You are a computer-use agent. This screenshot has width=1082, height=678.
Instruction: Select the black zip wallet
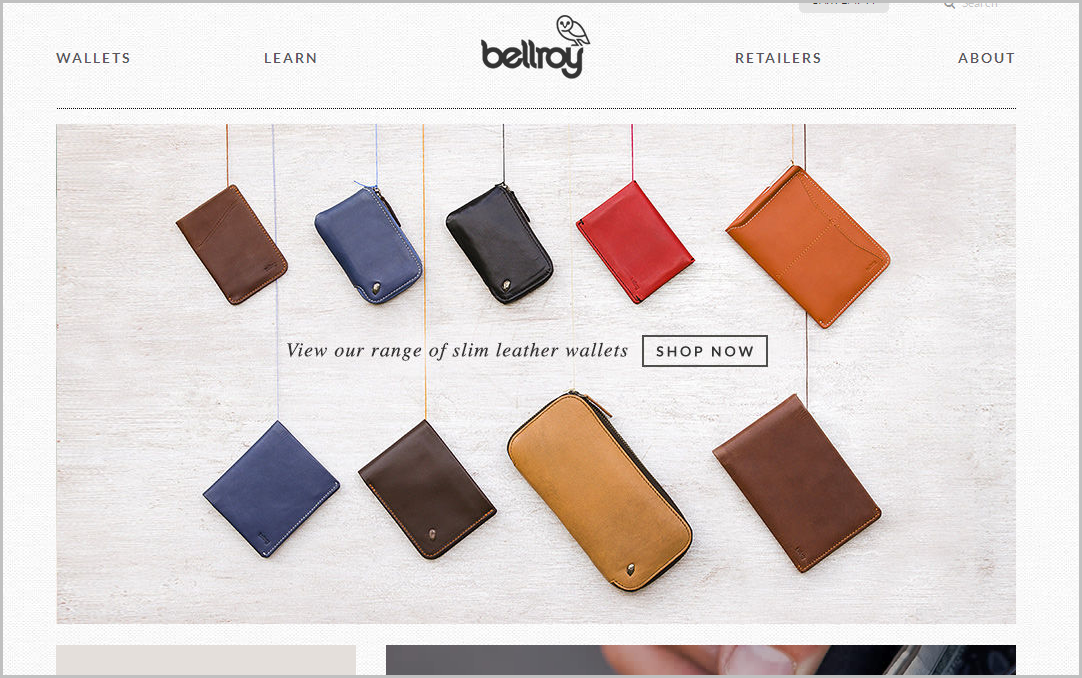point(500,243)
